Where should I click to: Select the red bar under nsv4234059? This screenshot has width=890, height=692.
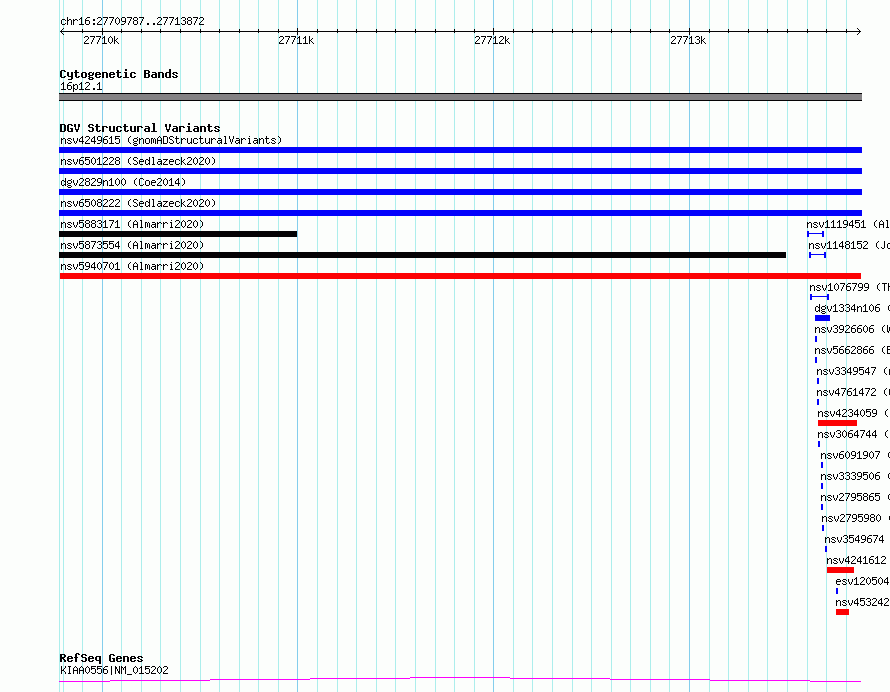(x=837, y=423)
